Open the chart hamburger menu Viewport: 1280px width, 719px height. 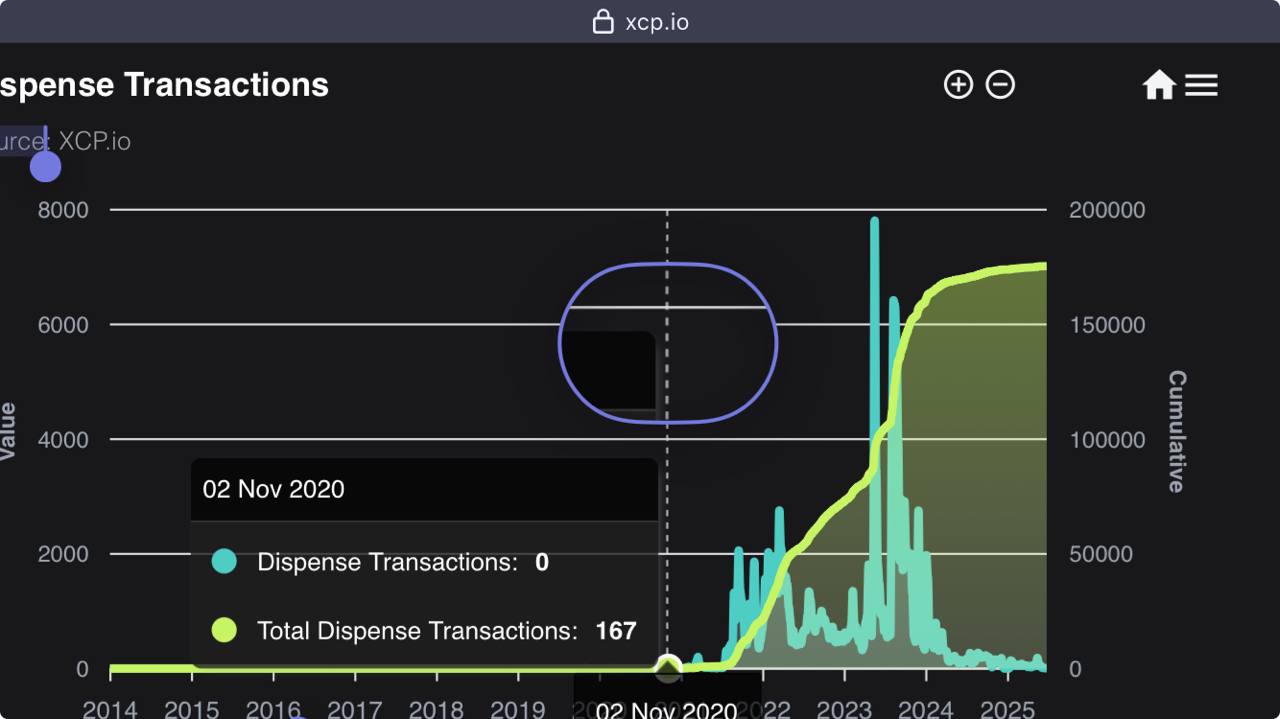[1201, 85]
